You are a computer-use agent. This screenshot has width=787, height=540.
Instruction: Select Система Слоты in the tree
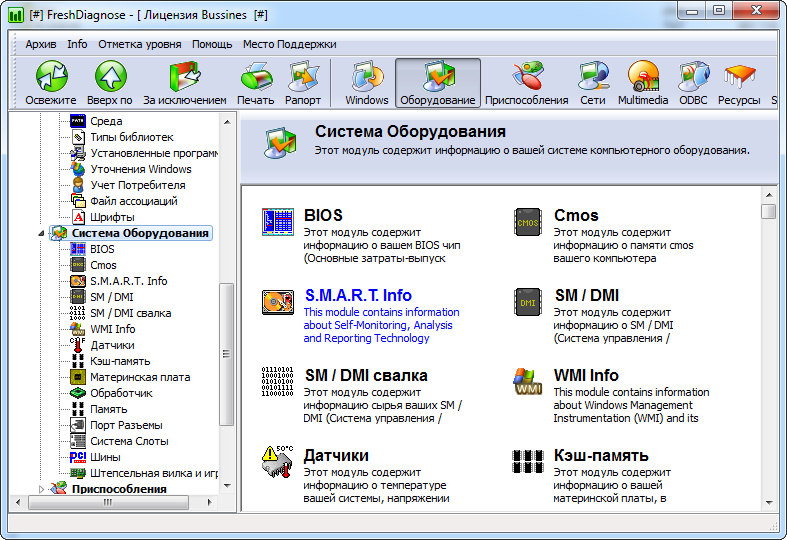(x=129, y=442)
